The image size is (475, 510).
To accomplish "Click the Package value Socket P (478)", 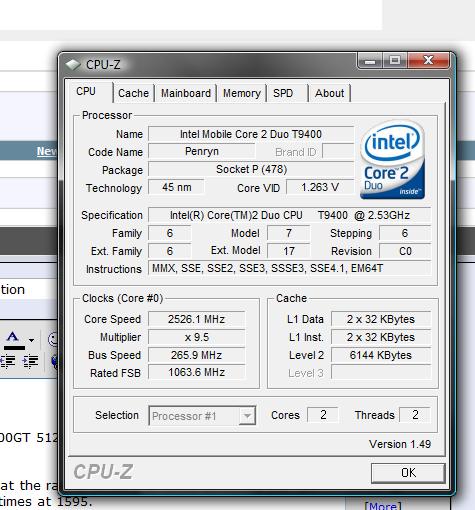I will pyautogui.click(x=251, y=169).
